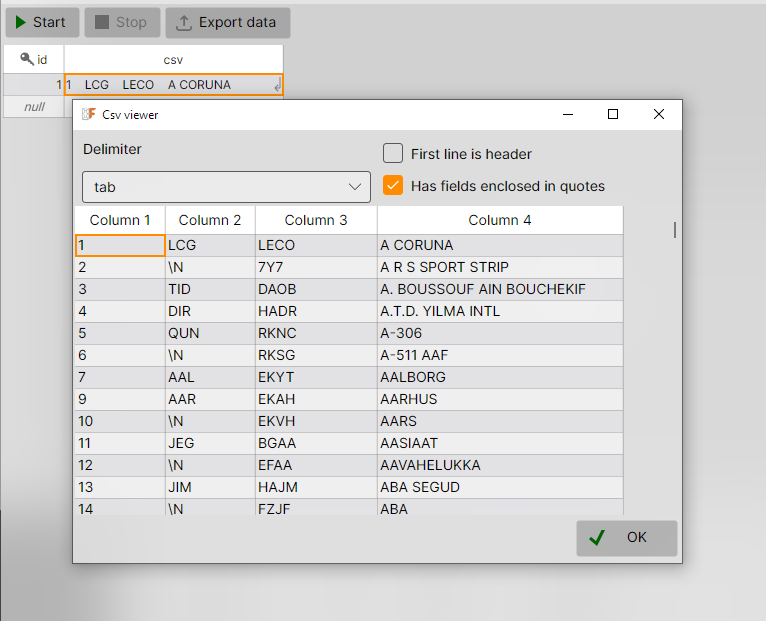Close the Csv viewer dialog

tap(659, 114)
